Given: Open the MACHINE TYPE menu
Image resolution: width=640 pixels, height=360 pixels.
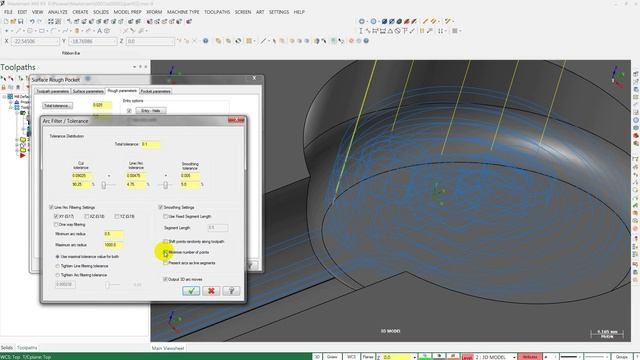Looking at the screenshot, I should click(183, 12).
